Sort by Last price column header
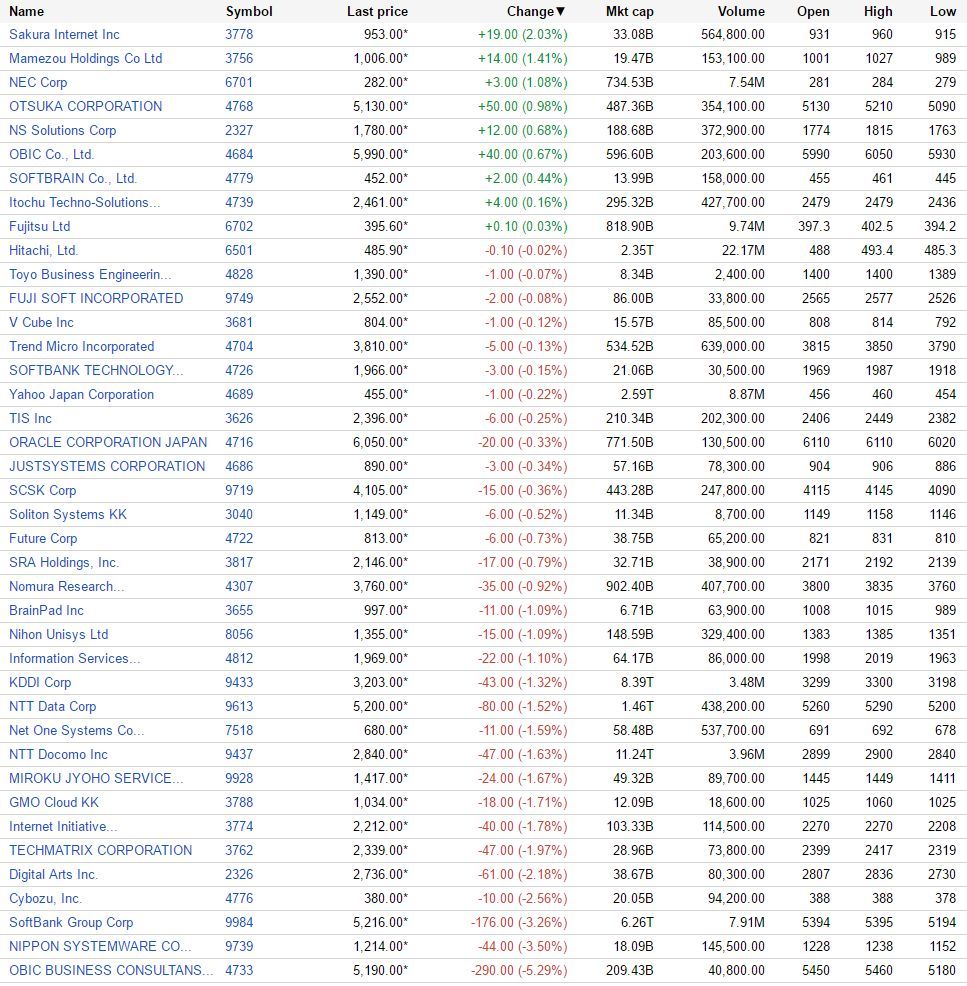The height and width of the screenshot is (986, 967). tap(377, 11)
